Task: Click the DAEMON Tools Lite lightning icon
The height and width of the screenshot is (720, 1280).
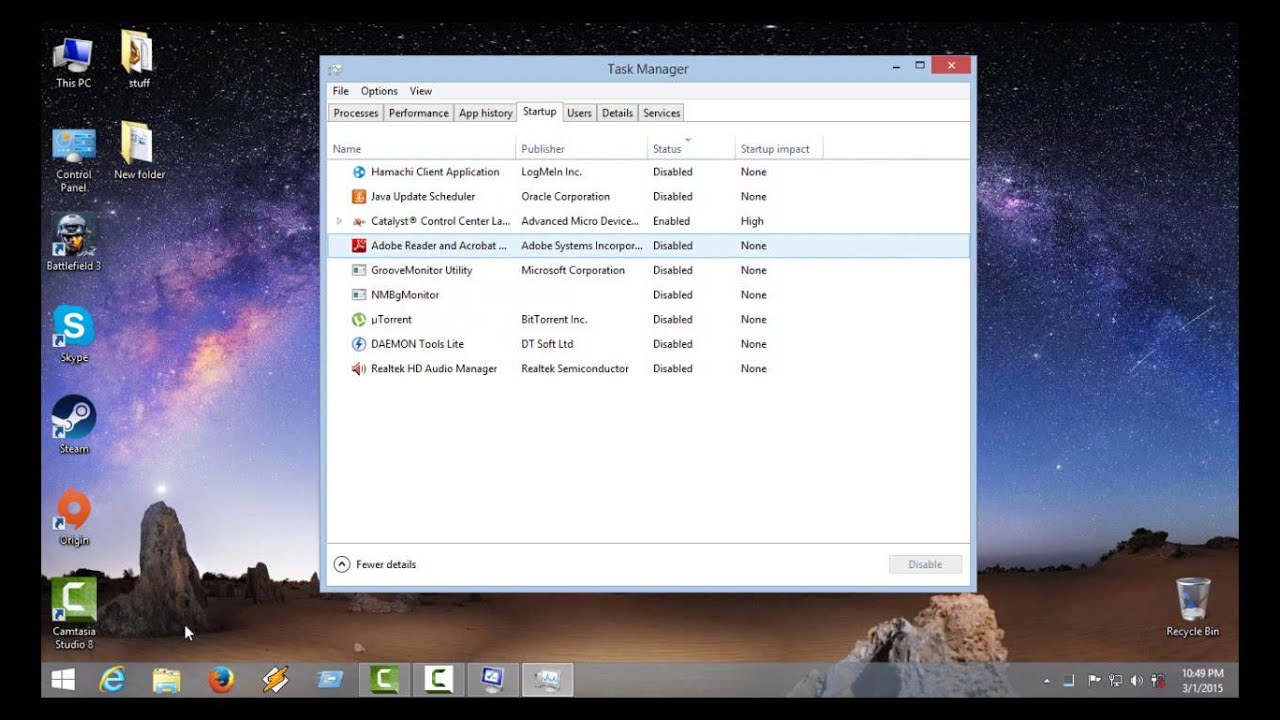Action: coord(359,344)
